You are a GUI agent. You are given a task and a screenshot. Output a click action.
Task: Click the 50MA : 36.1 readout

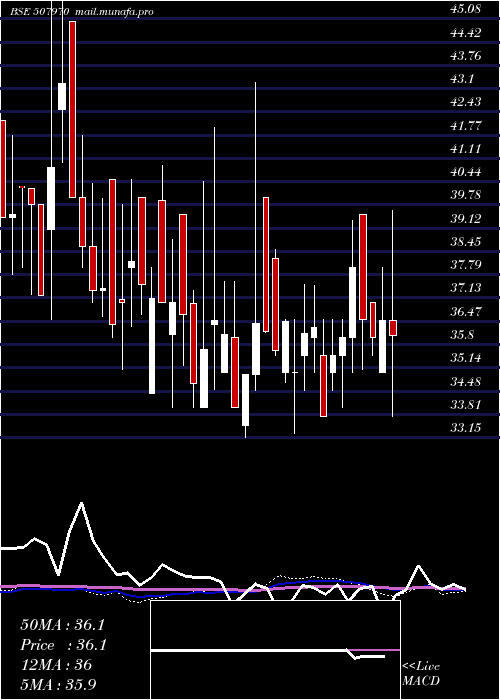[x=62, y=625]
